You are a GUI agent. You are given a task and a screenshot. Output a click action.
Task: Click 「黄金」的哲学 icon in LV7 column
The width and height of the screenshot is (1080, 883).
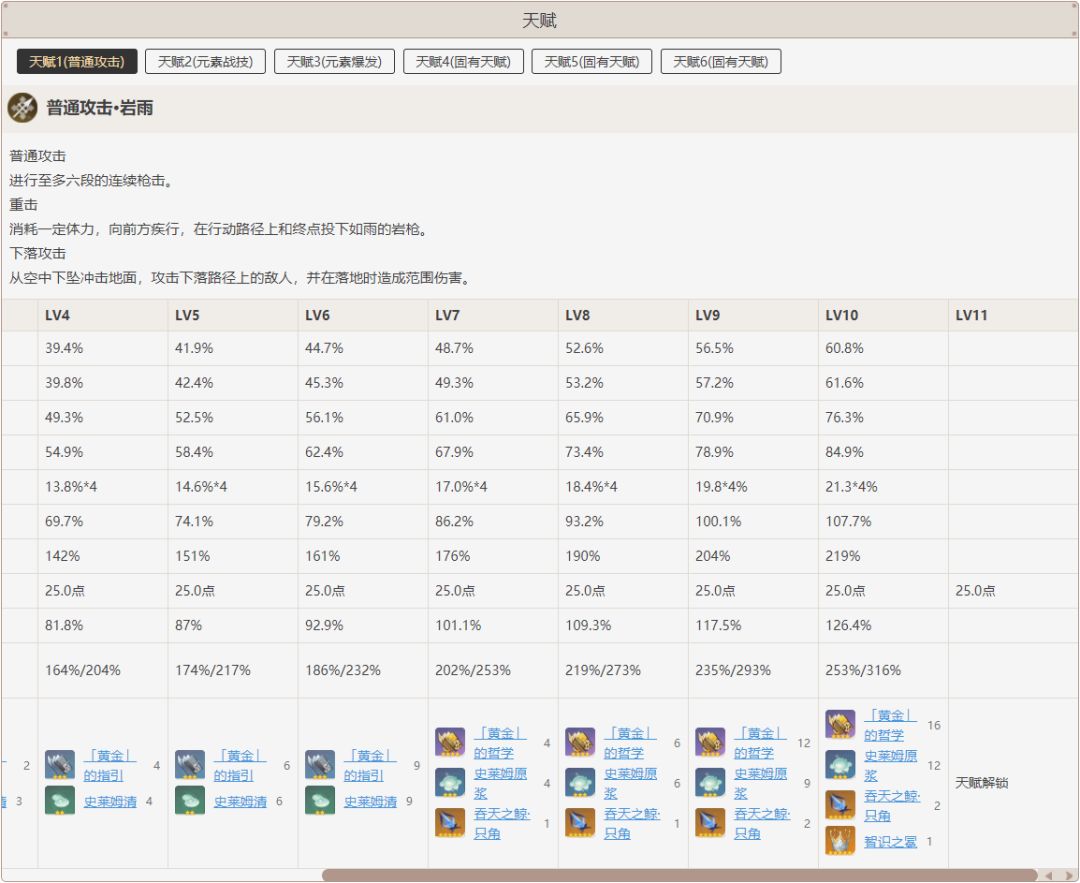point(450,742)
